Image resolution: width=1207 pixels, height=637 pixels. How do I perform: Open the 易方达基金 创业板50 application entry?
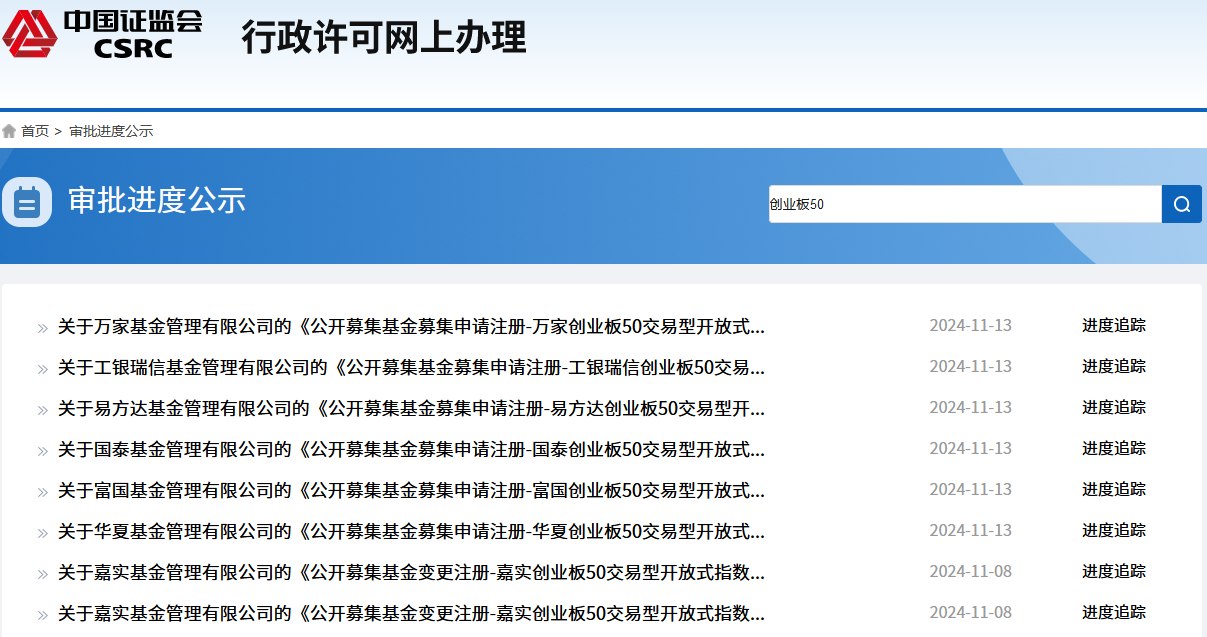[x=411, y=408]
